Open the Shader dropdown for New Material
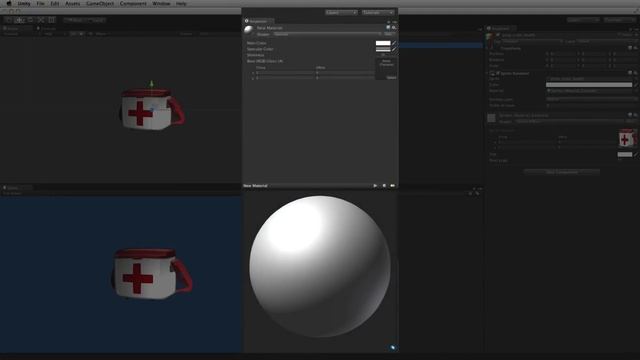The width and height of the screenshot is (640, 360). point(327,34)
